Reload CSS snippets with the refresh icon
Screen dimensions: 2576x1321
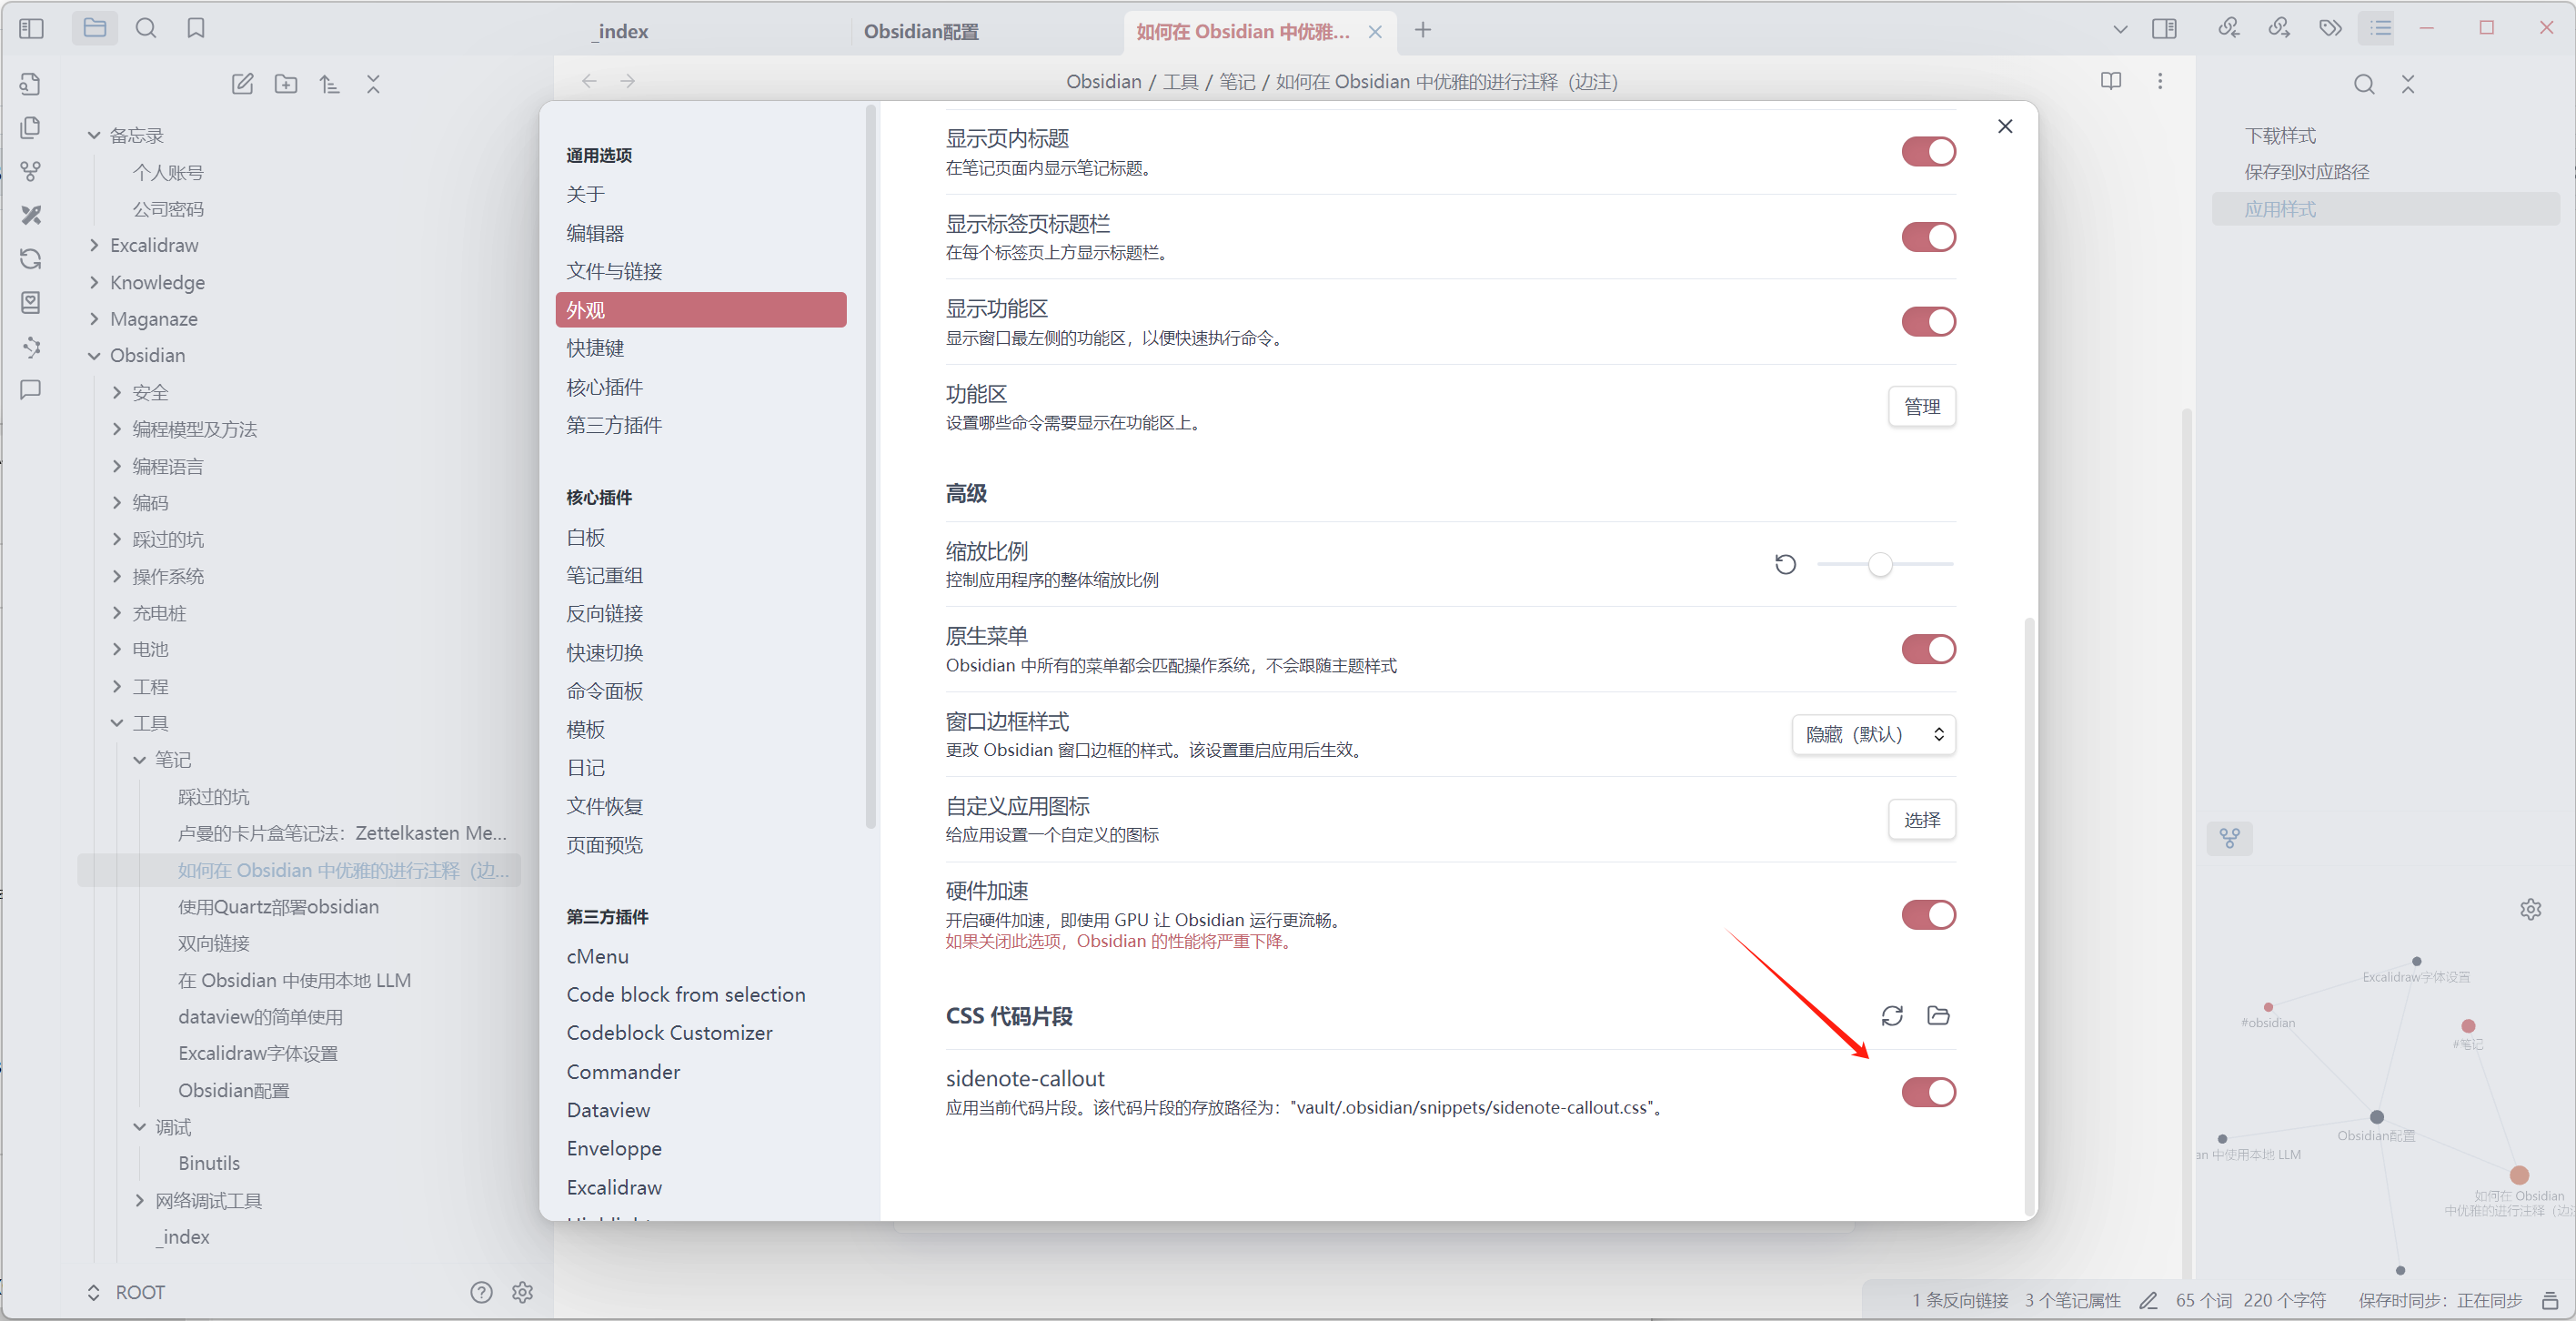click(1891, 1016)
